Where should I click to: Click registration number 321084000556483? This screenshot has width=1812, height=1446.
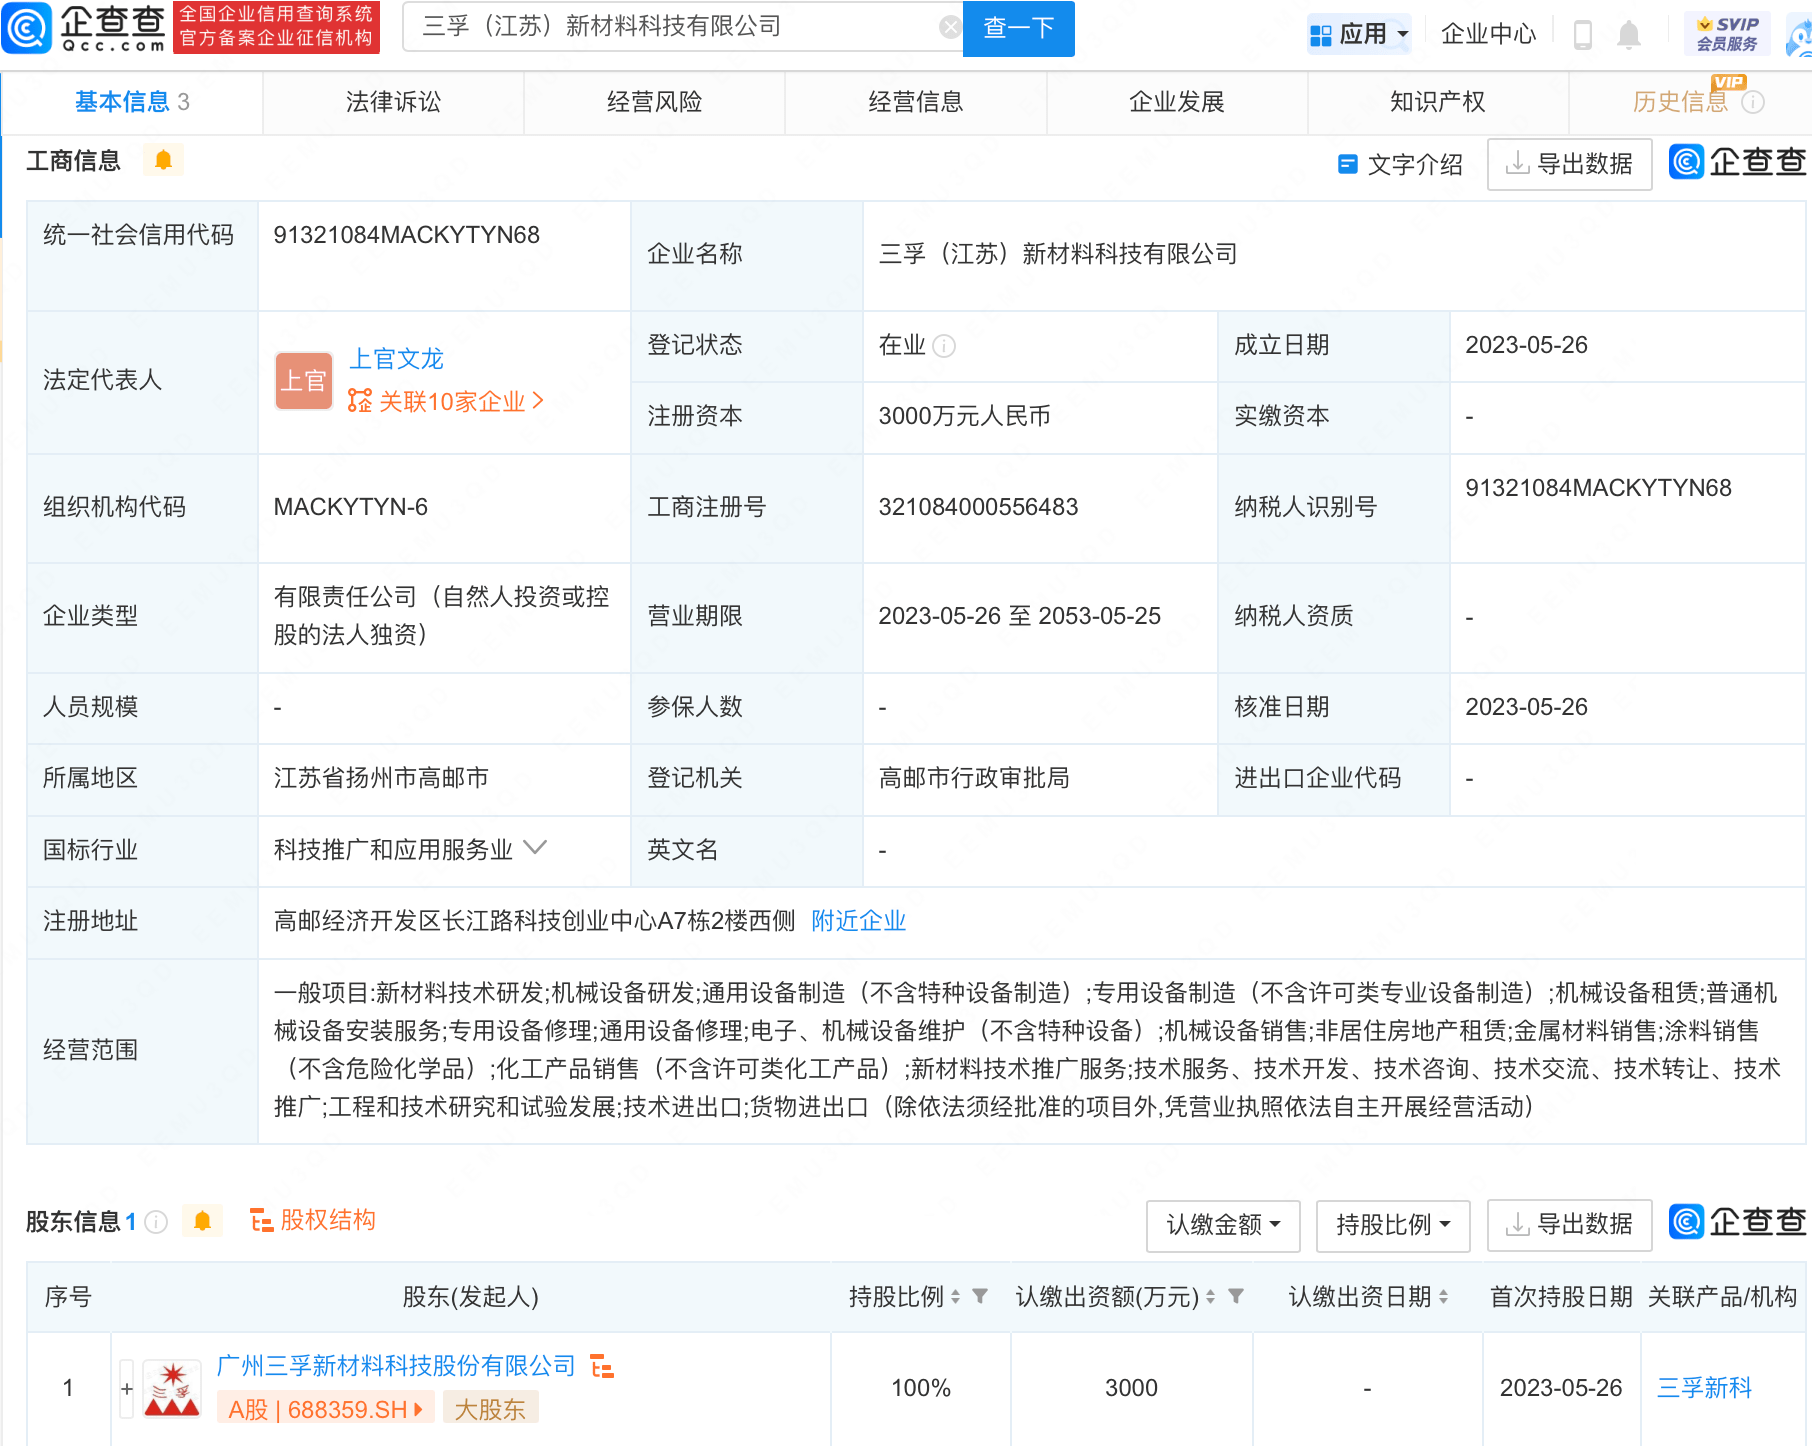(x=978, y=507)
